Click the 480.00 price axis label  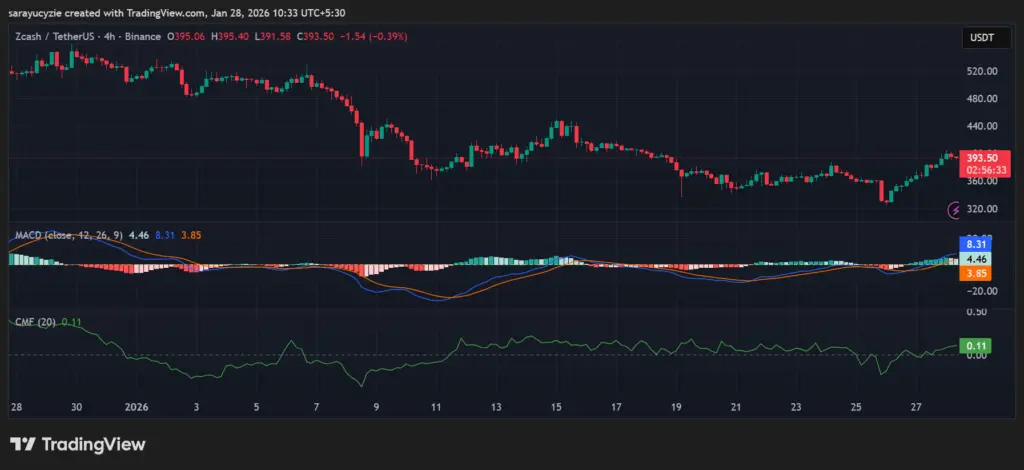[x=984, y=99]
